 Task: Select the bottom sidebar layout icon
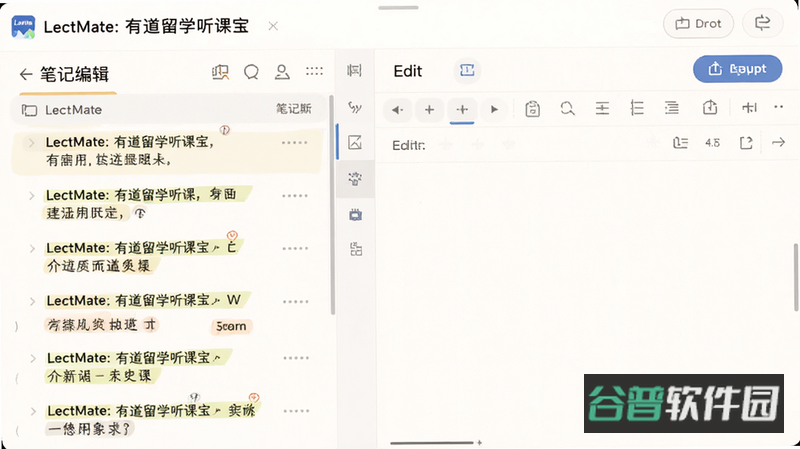tap(356, 250)
